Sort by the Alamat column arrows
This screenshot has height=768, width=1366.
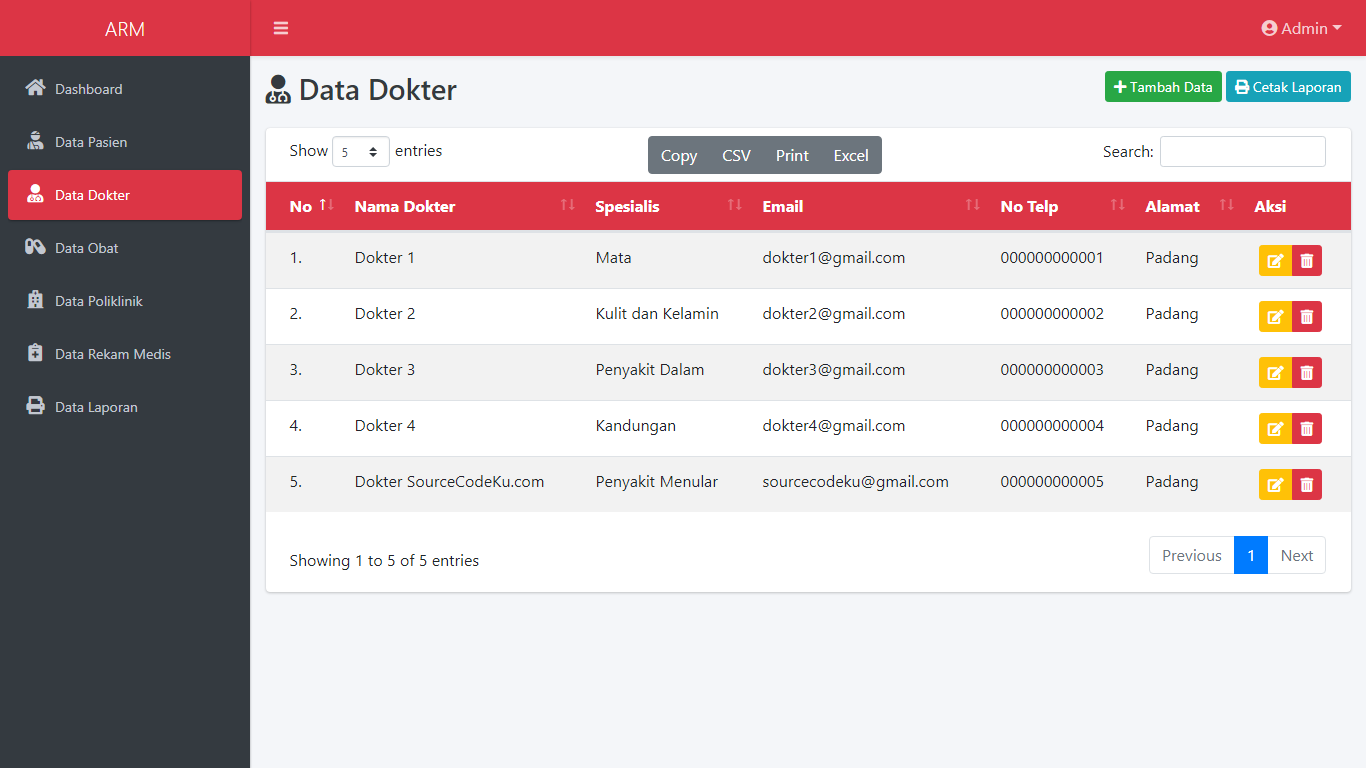(x=1227, y=205)
